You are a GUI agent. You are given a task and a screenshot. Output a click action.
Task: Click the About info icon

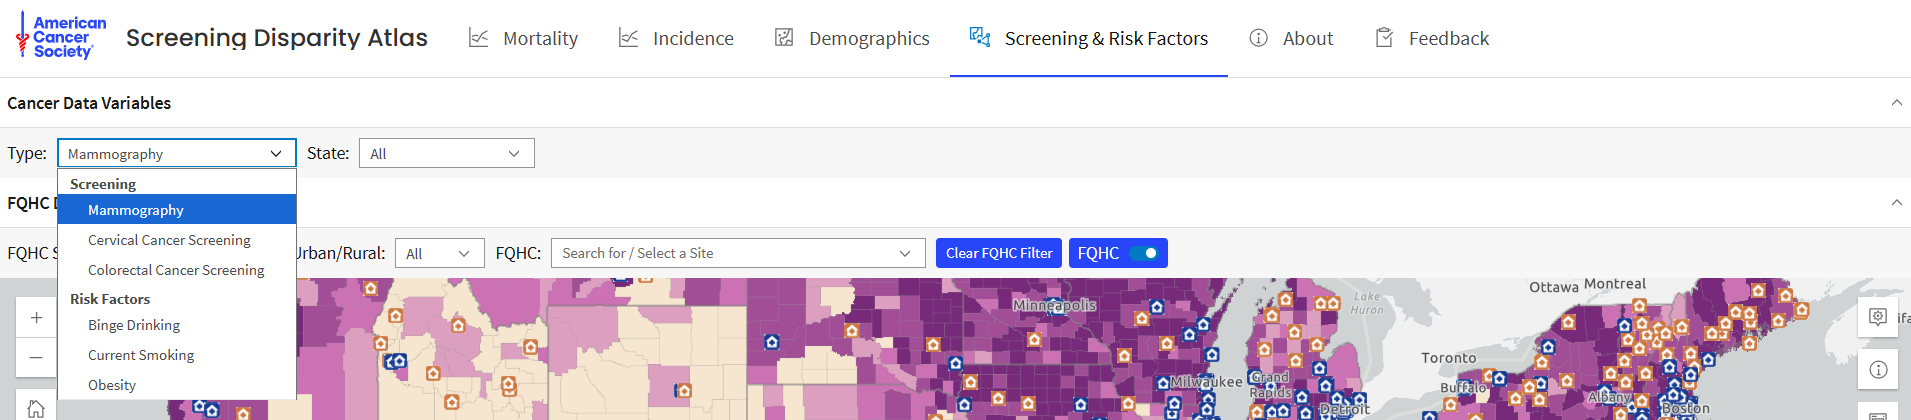pyautogui.click(x=1258, y=38)
